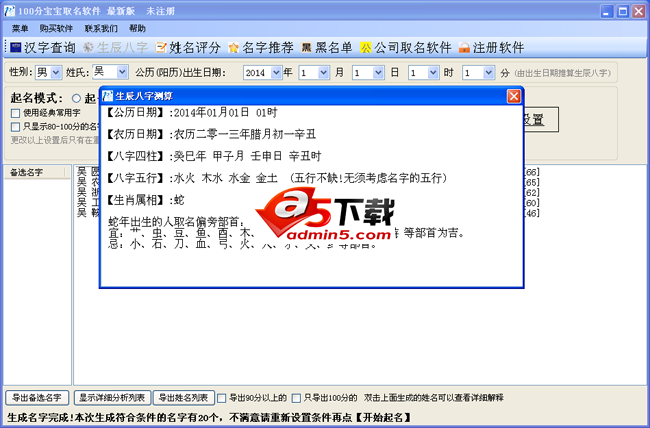Select the name row scored [66]
Viewport: 650px width, 428px height.
coord(531,172)
